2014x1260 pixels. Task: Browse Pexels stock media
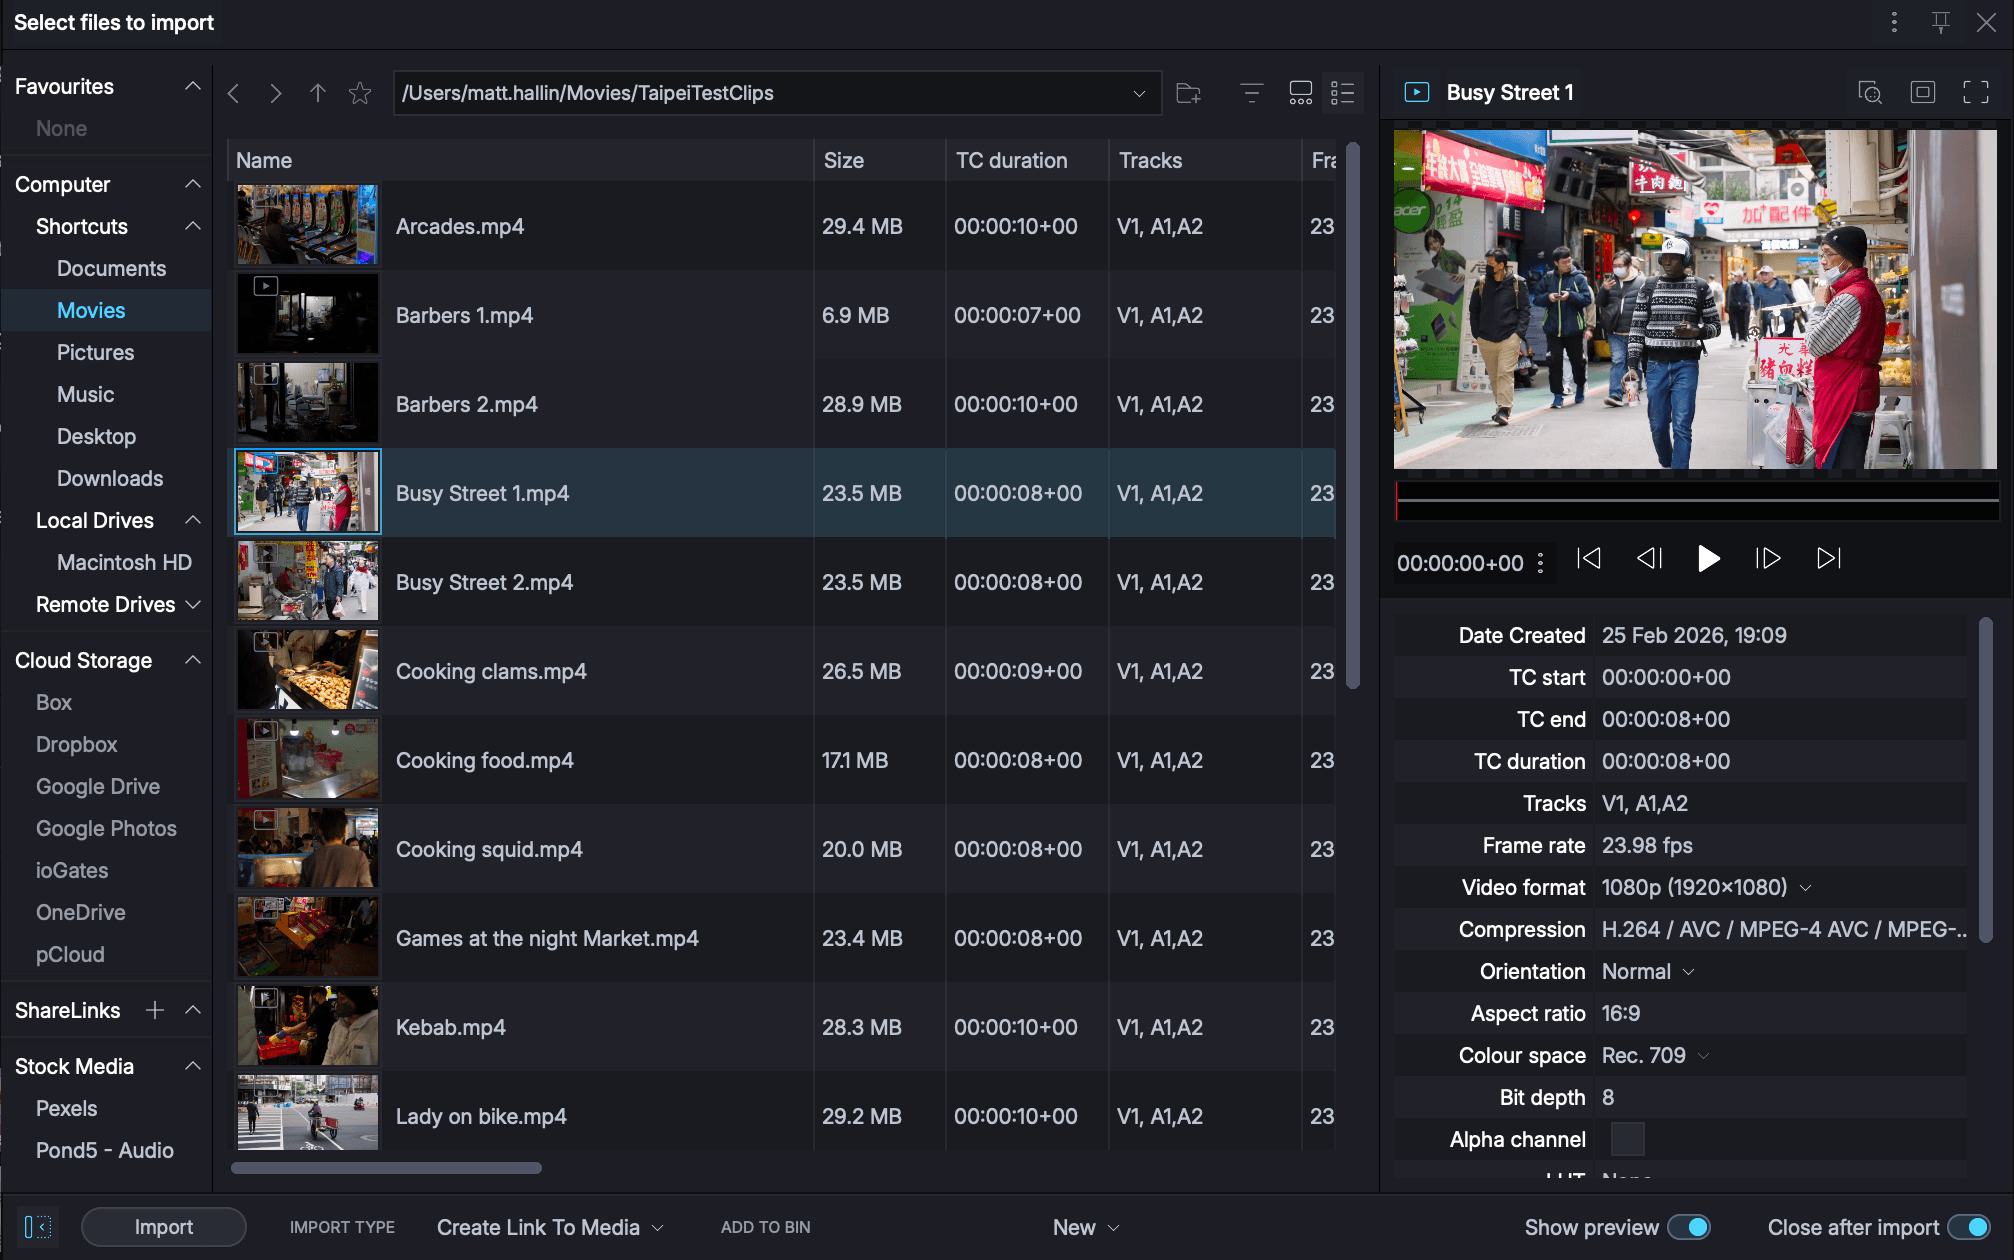point(67,1108)
